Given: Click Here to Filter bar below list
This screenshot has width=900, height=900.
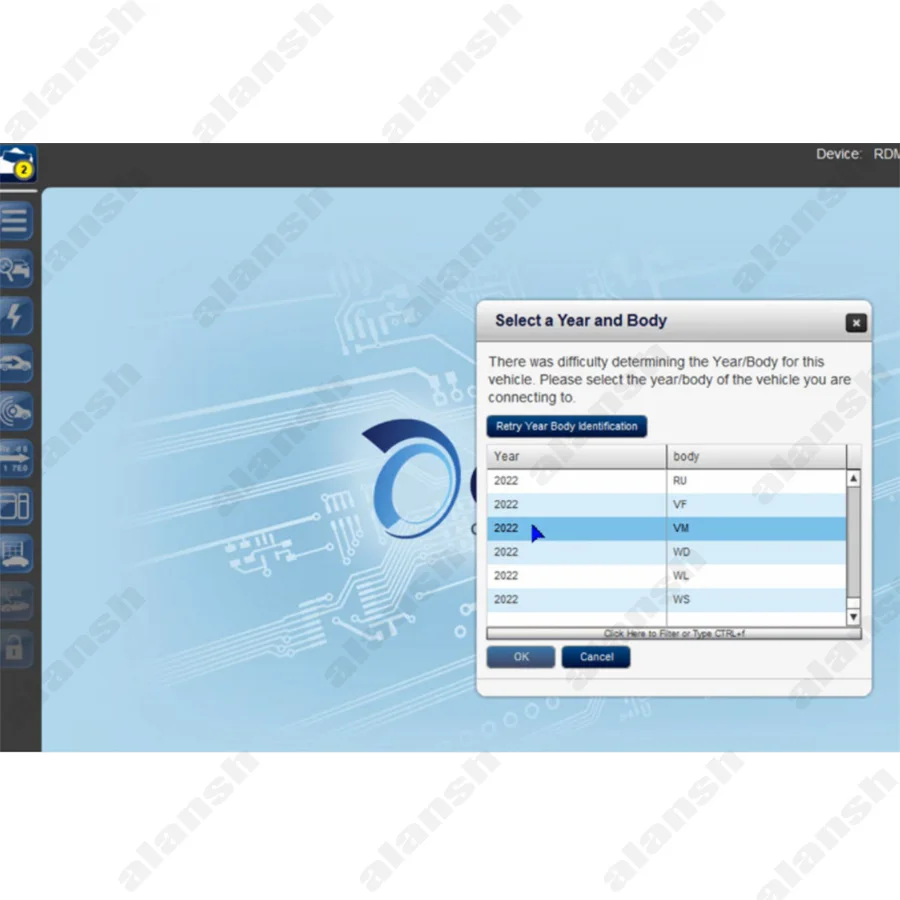Looking at the screenshot, I should (x=674, y=633).
